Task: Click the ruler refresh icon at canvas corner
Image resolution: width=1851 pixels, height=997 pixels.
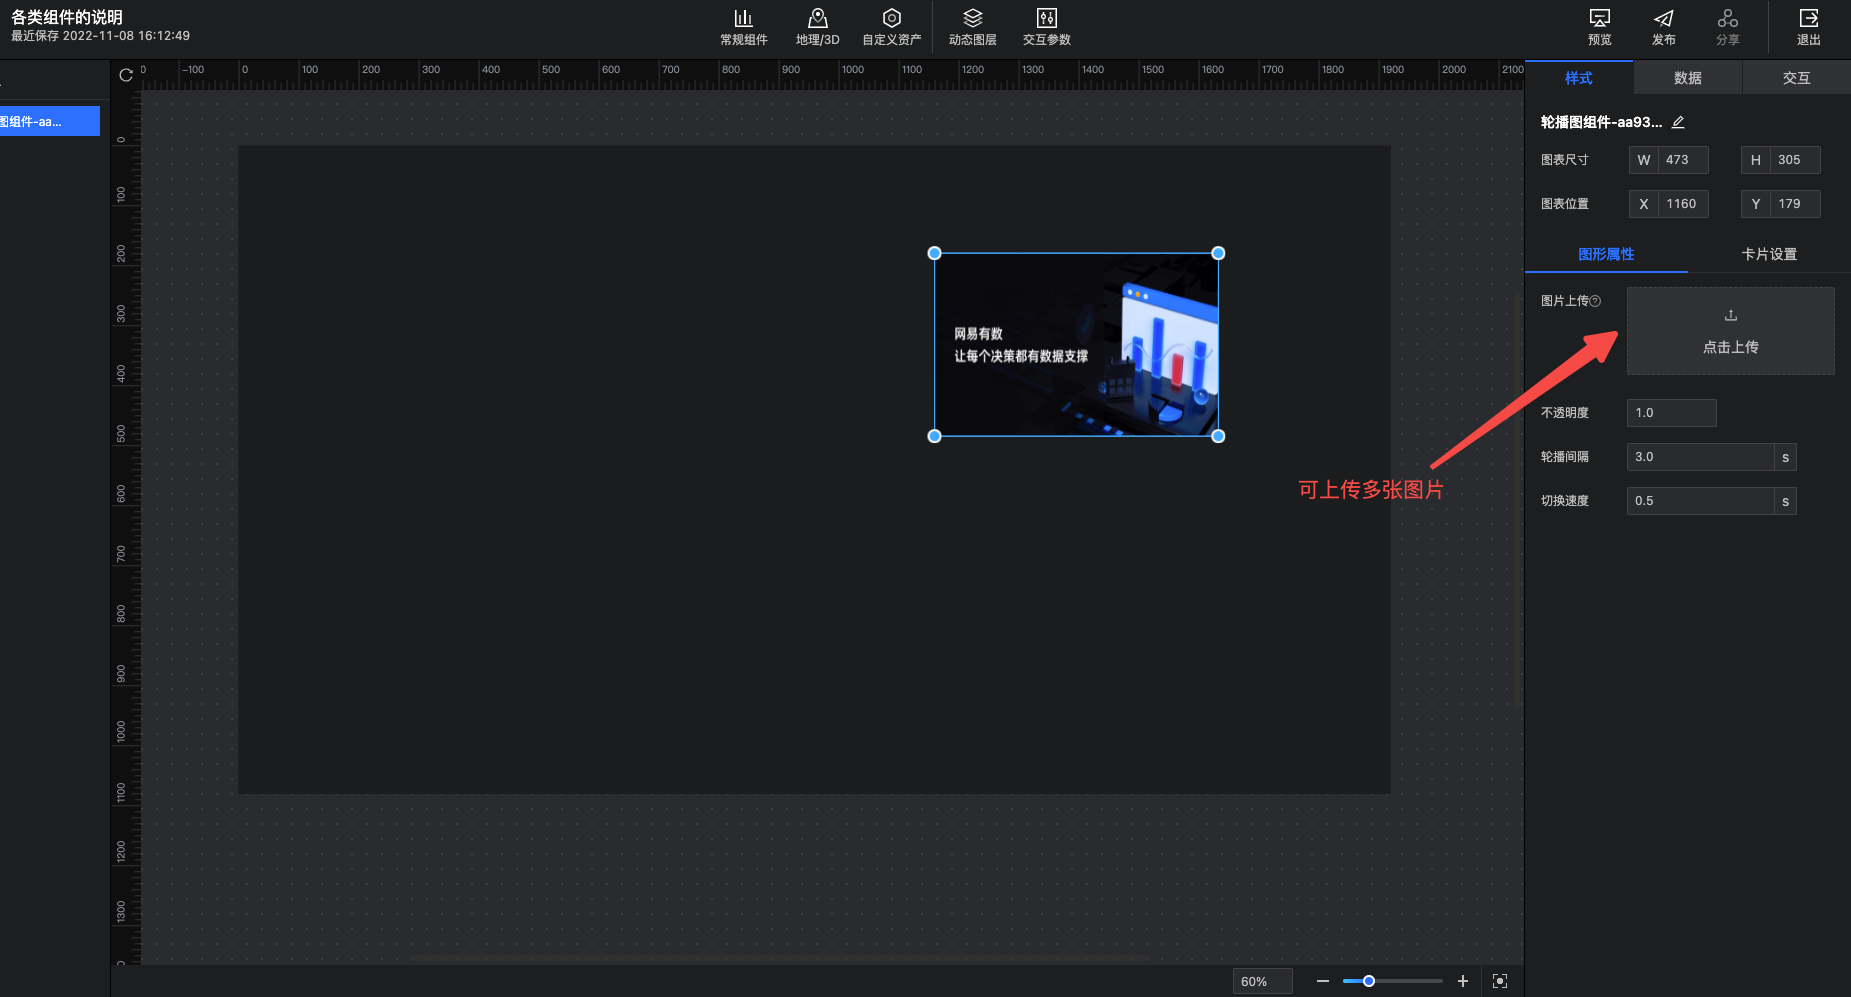Action: pos(126,75)
